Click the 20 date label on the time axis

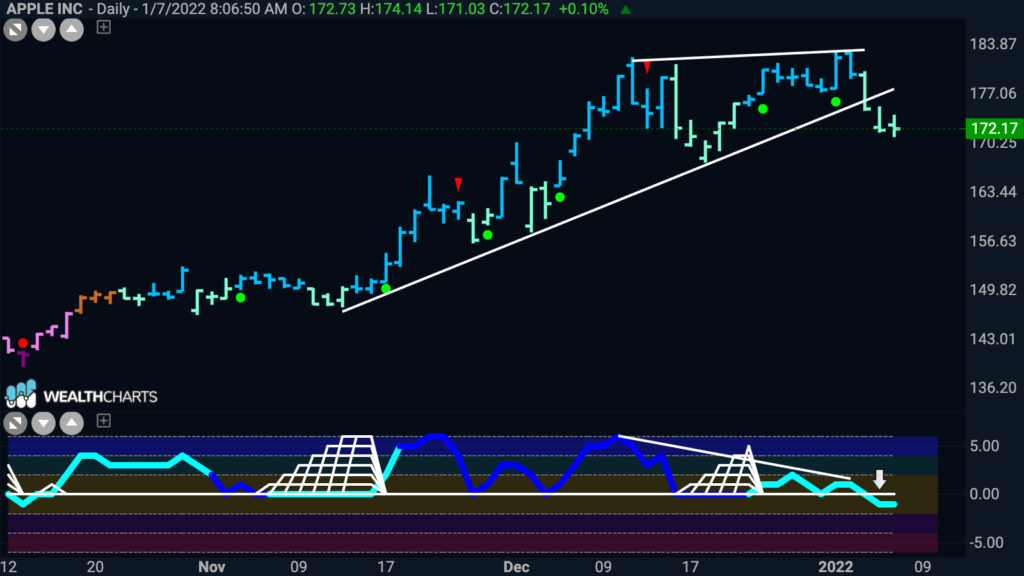pos(95,566)
